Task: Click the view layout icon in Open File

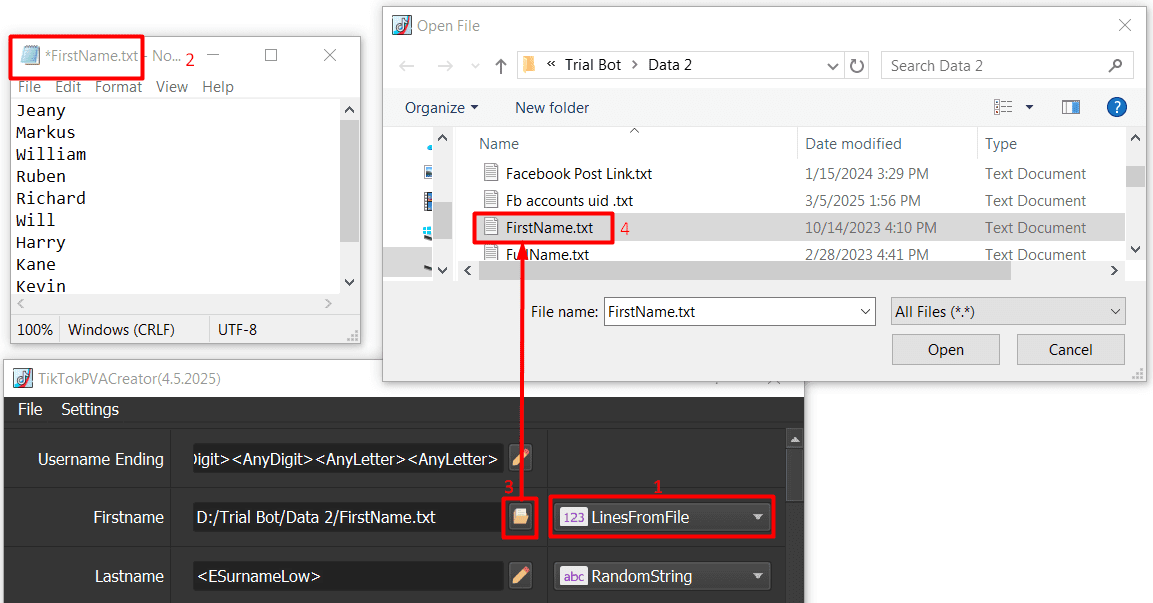Action: click(1003, 107)
